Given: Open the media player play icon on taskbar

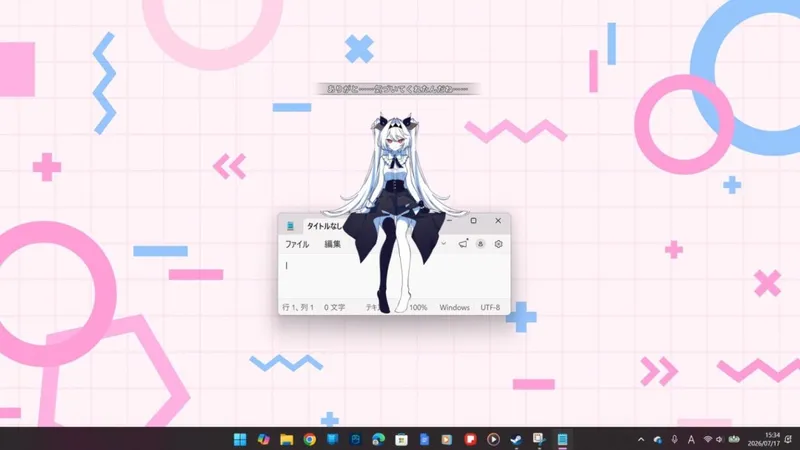Looking at the screenshot, I should click(493, 439).
